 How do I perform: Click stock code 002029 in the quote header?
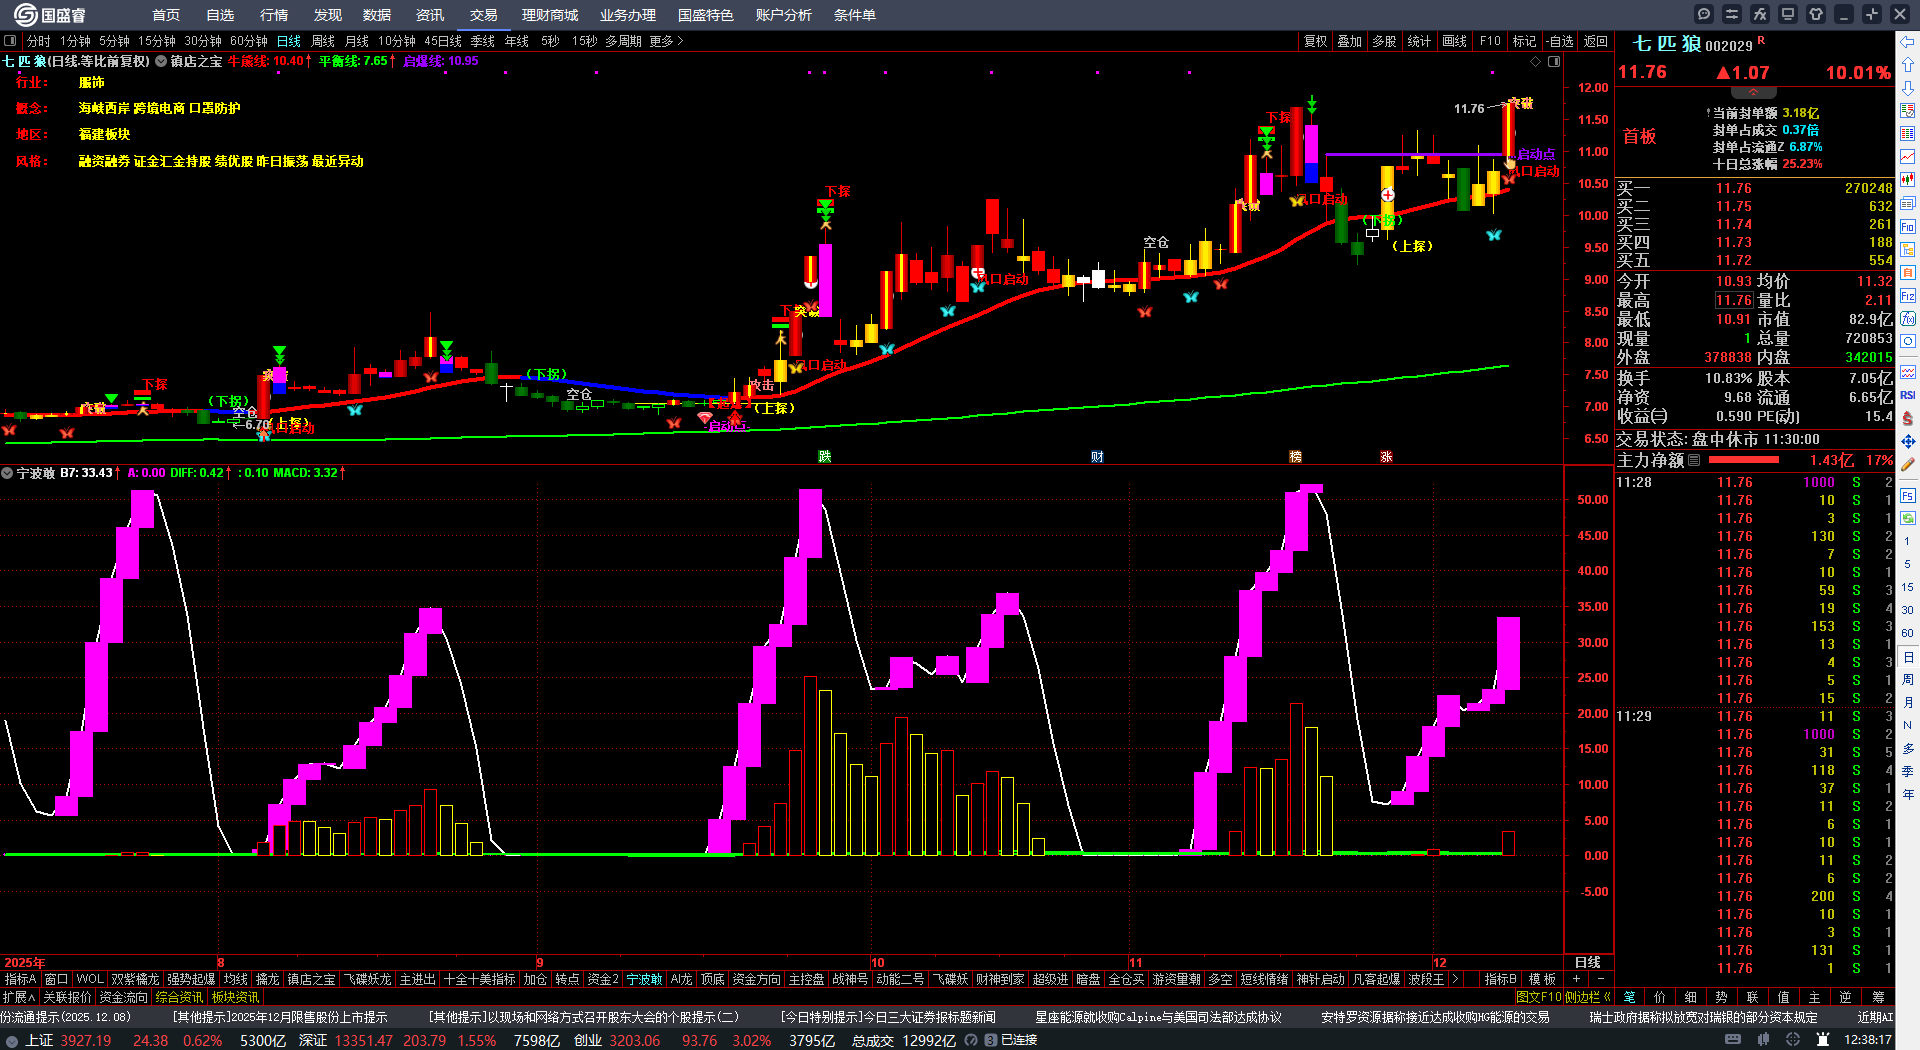pos(1729,46)
